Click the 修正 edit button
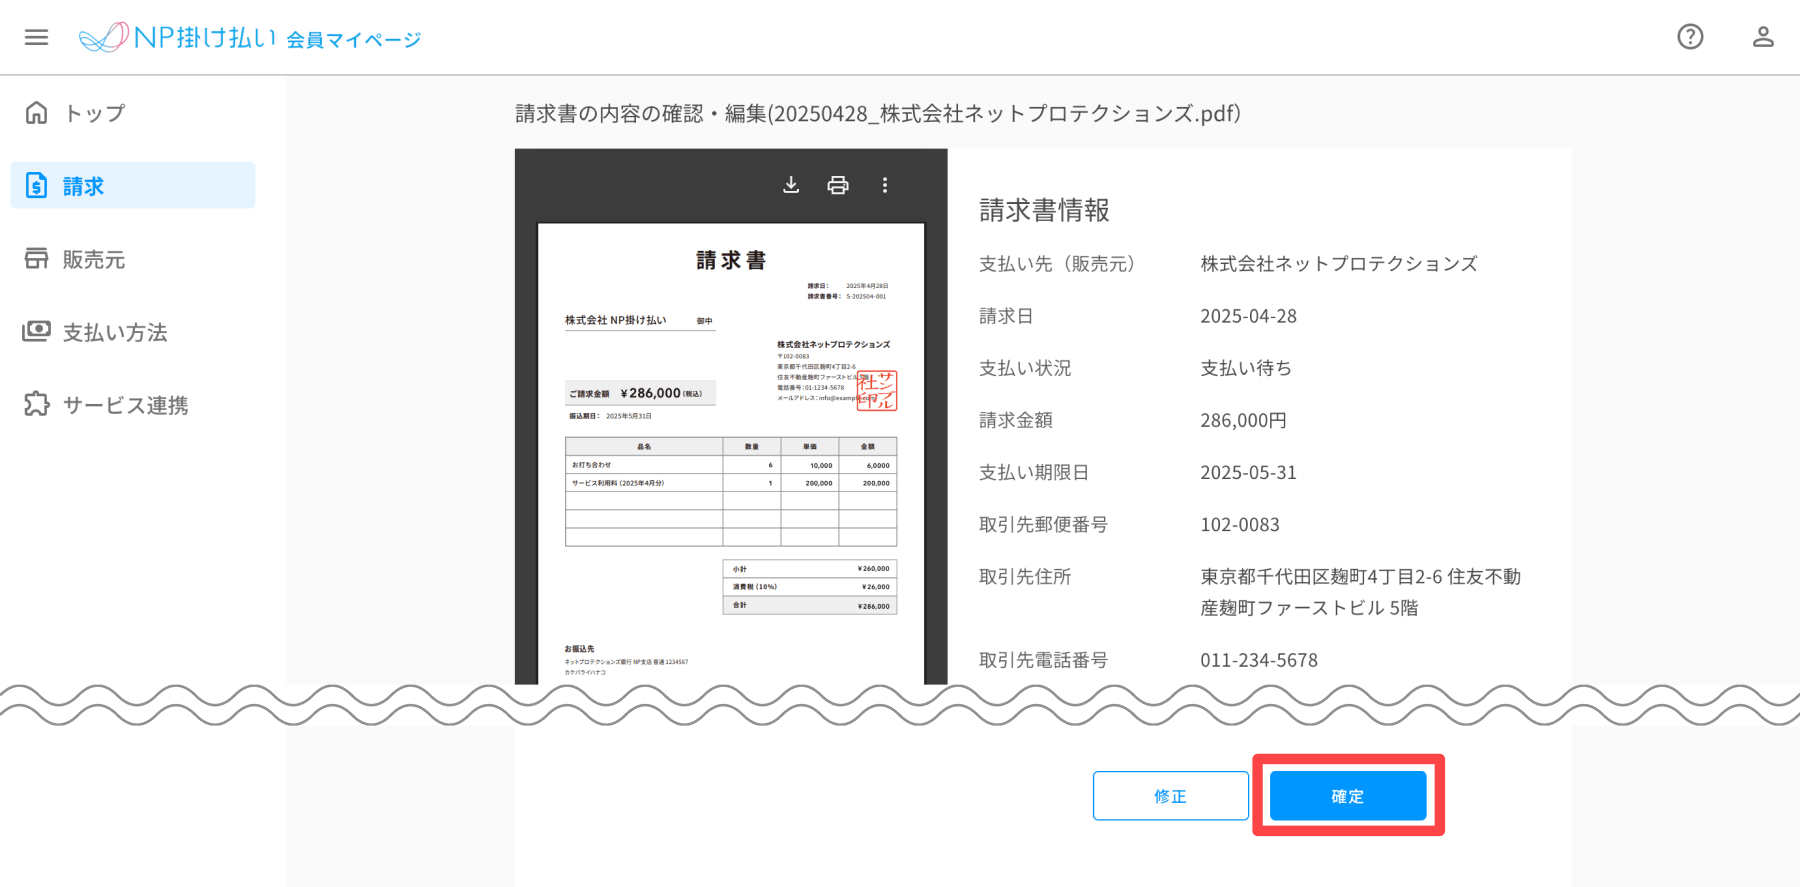 1170,796
